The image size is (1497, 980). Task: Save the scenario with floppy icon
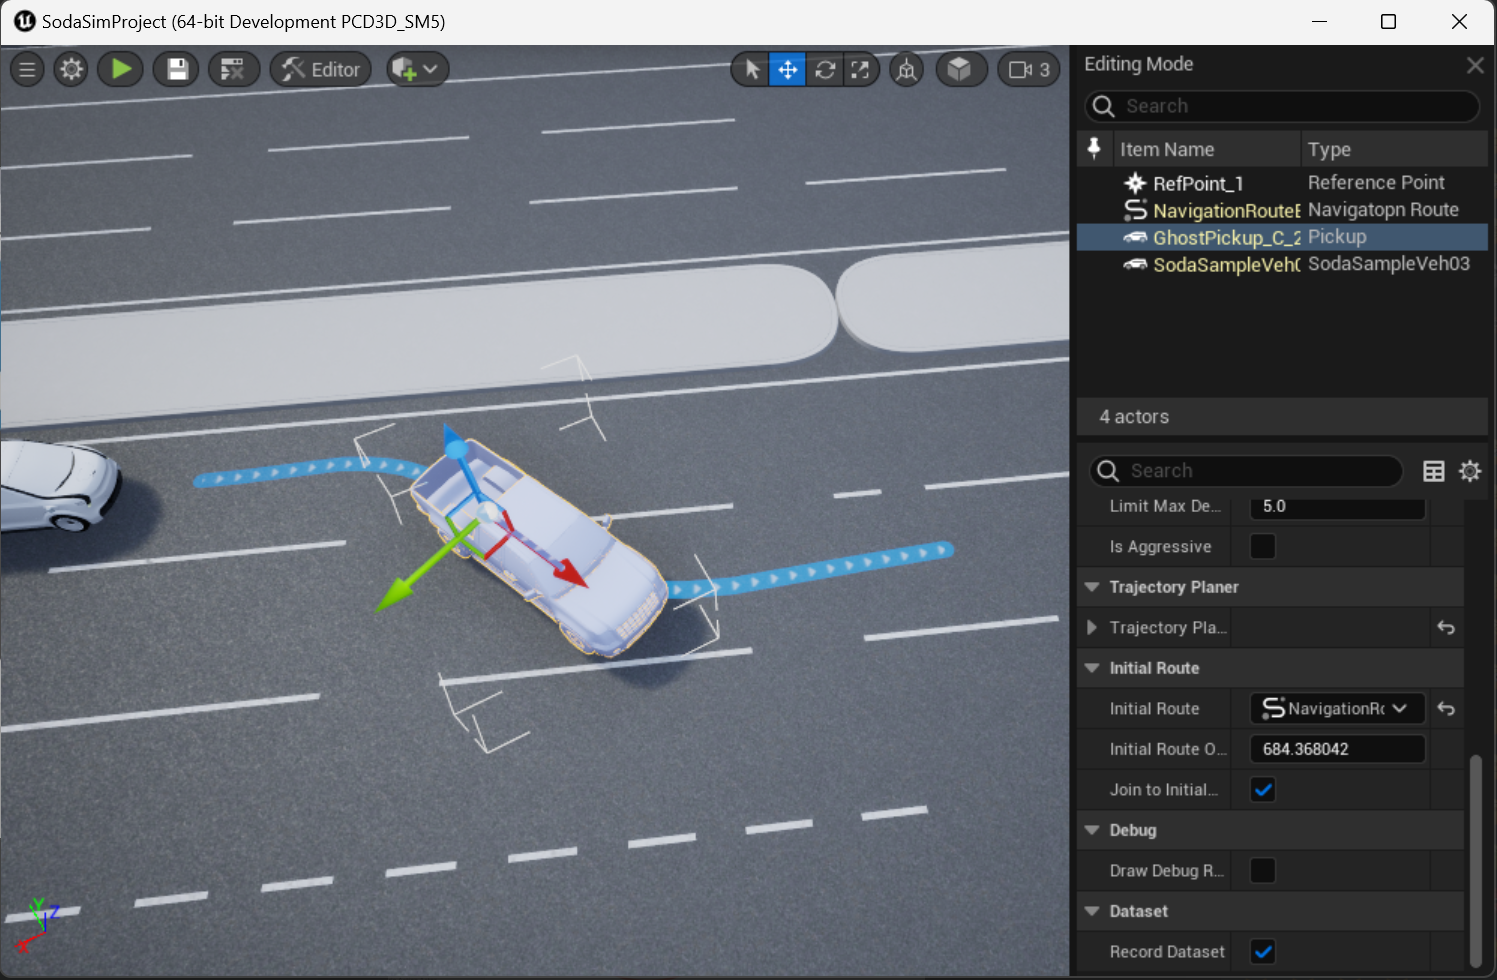pyautogui.click(x=177, y=69)
